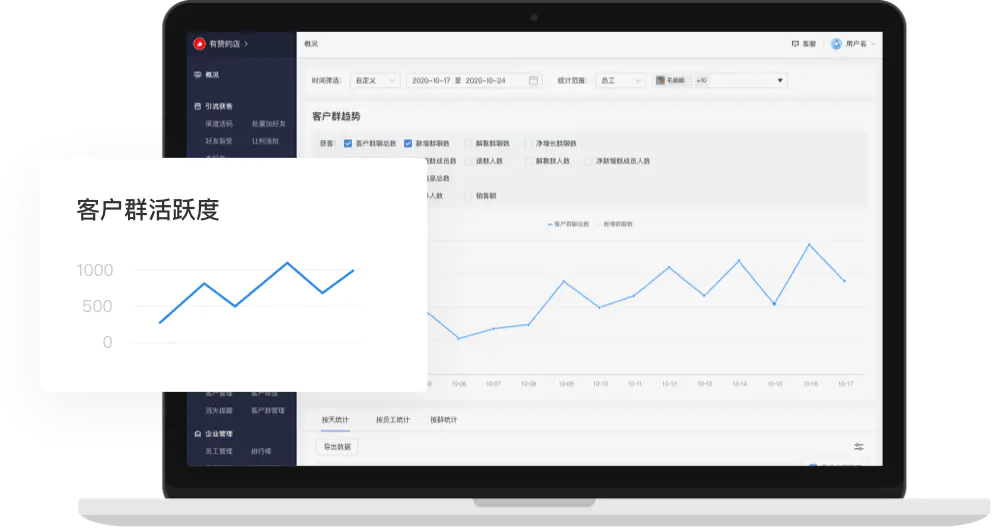Image resolution: width=992 pixels, height=528 pixels.
Task: Click the 10-16 peak on the trend line
Action: (x=809, y=244)
